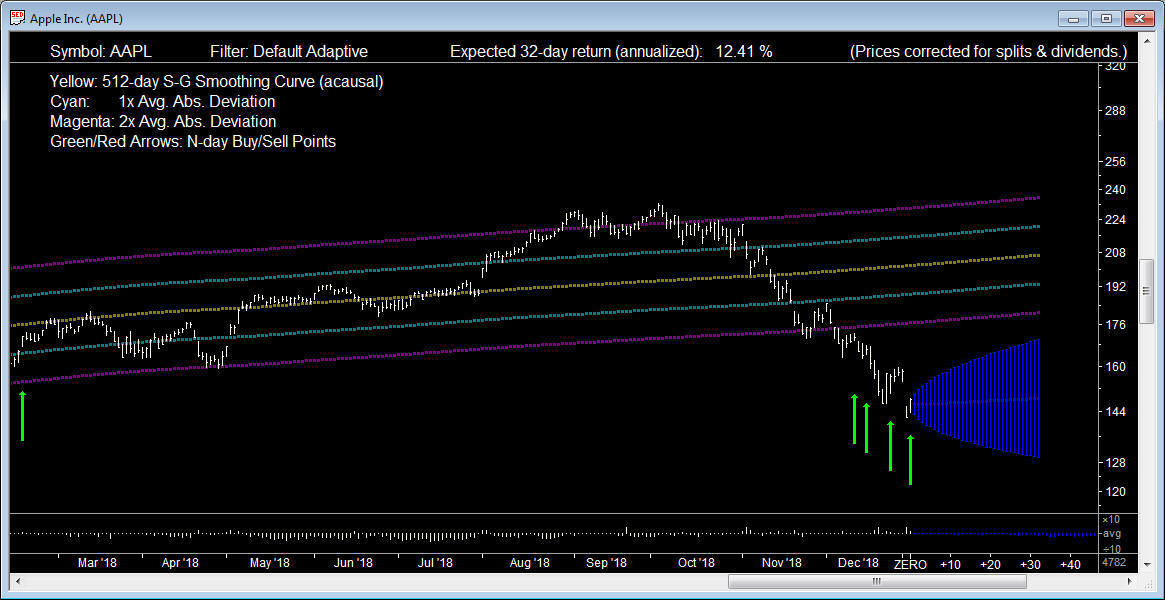Click the horizontal scrollbar left arrow
The width and height of the screenshot is (1165, 600).
(x=16, y=581)
